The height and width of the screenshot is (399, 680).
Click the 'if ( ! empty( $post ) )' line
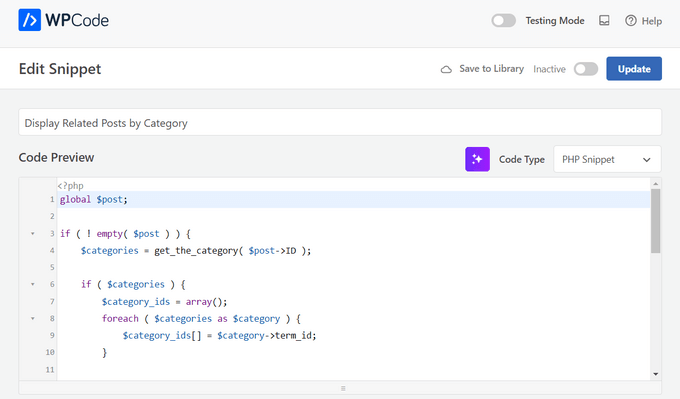tap(125, 234)
